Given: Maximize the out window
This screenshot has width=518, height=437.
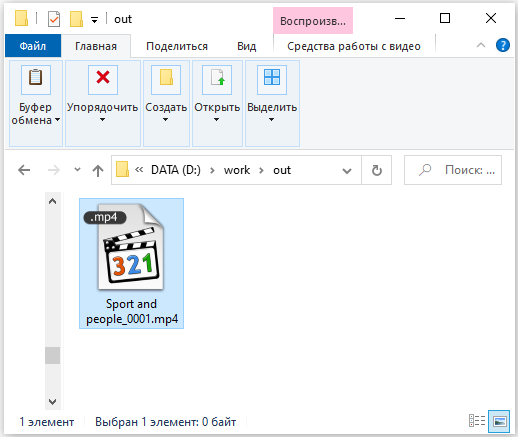Looking at the screenshot, I should [x=445, y=18].
